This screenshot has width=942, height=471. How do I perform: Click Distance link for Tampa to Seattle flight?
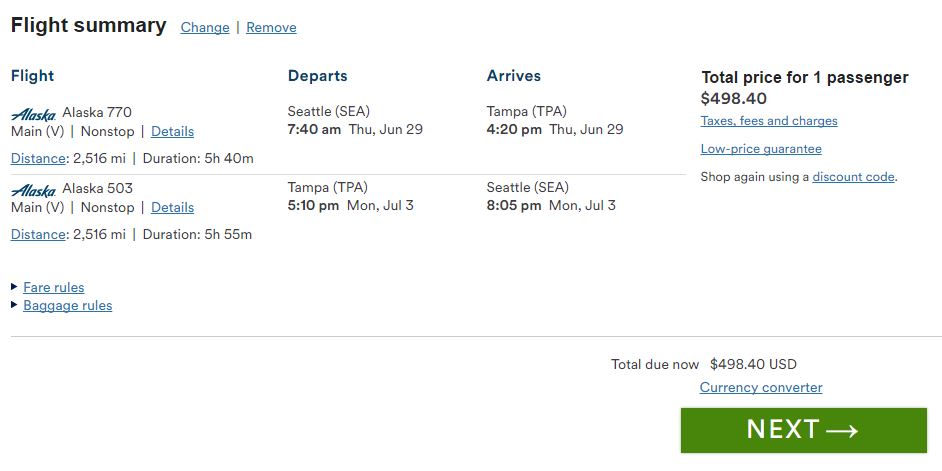(x=39, y=234)
